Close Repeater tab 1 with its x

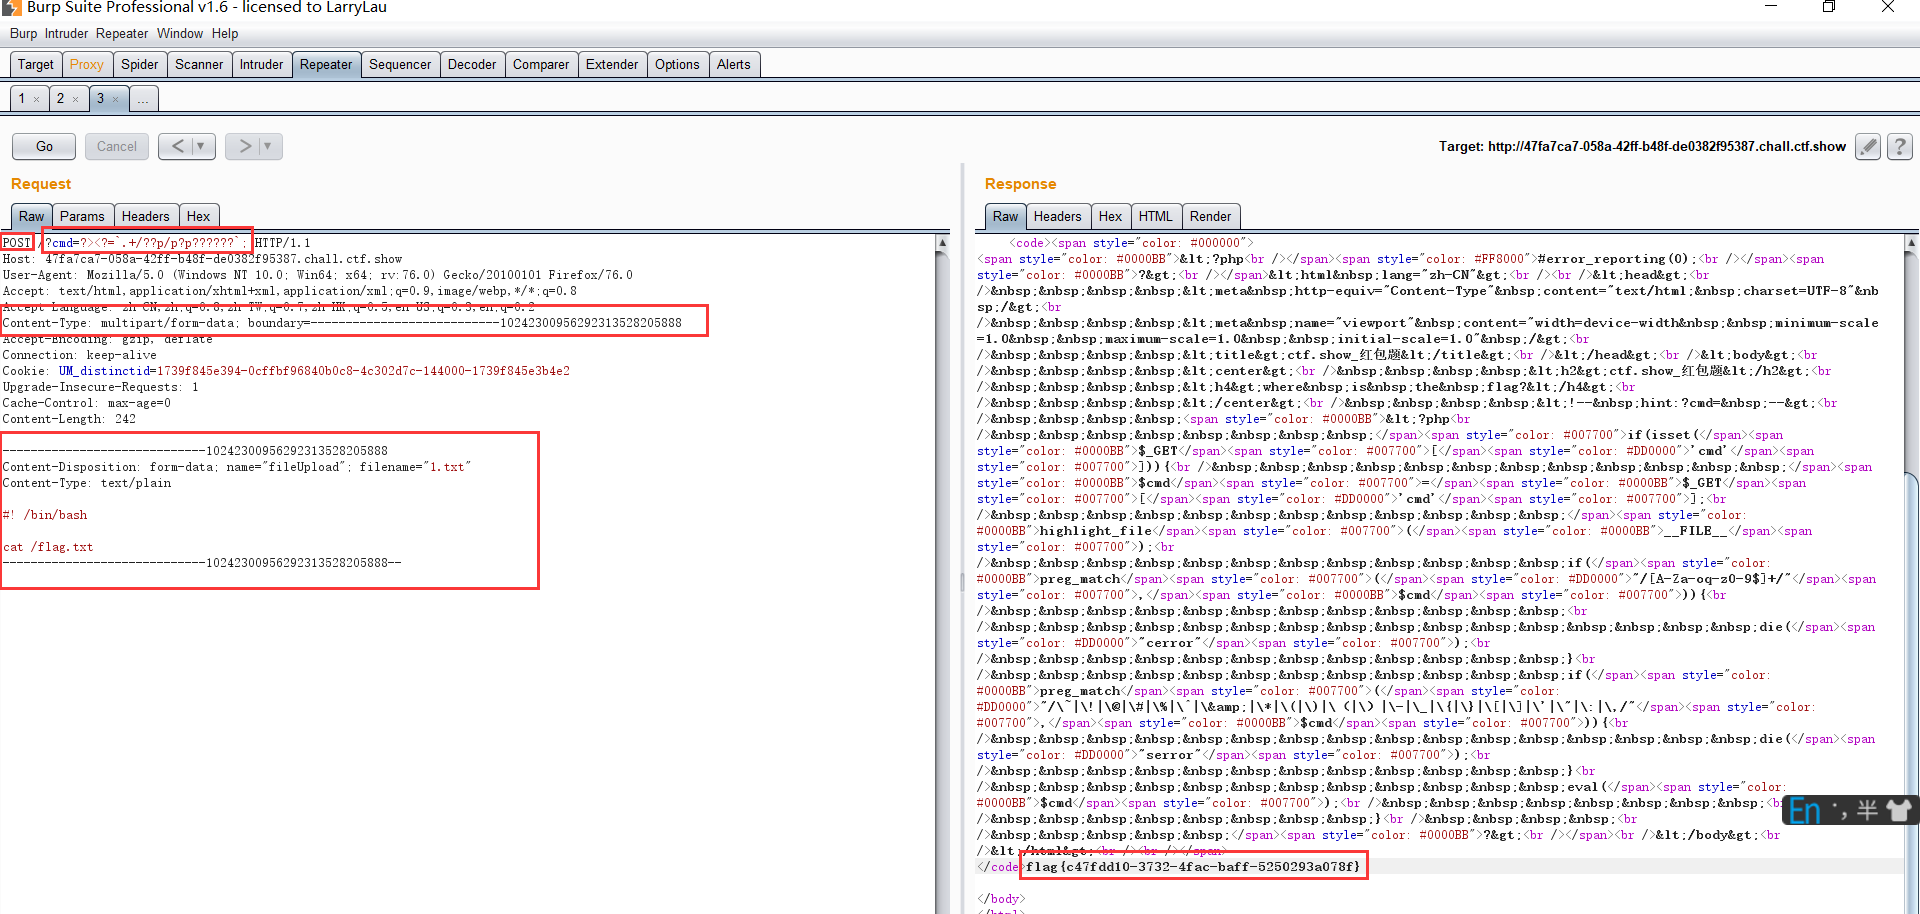(37, 99)
